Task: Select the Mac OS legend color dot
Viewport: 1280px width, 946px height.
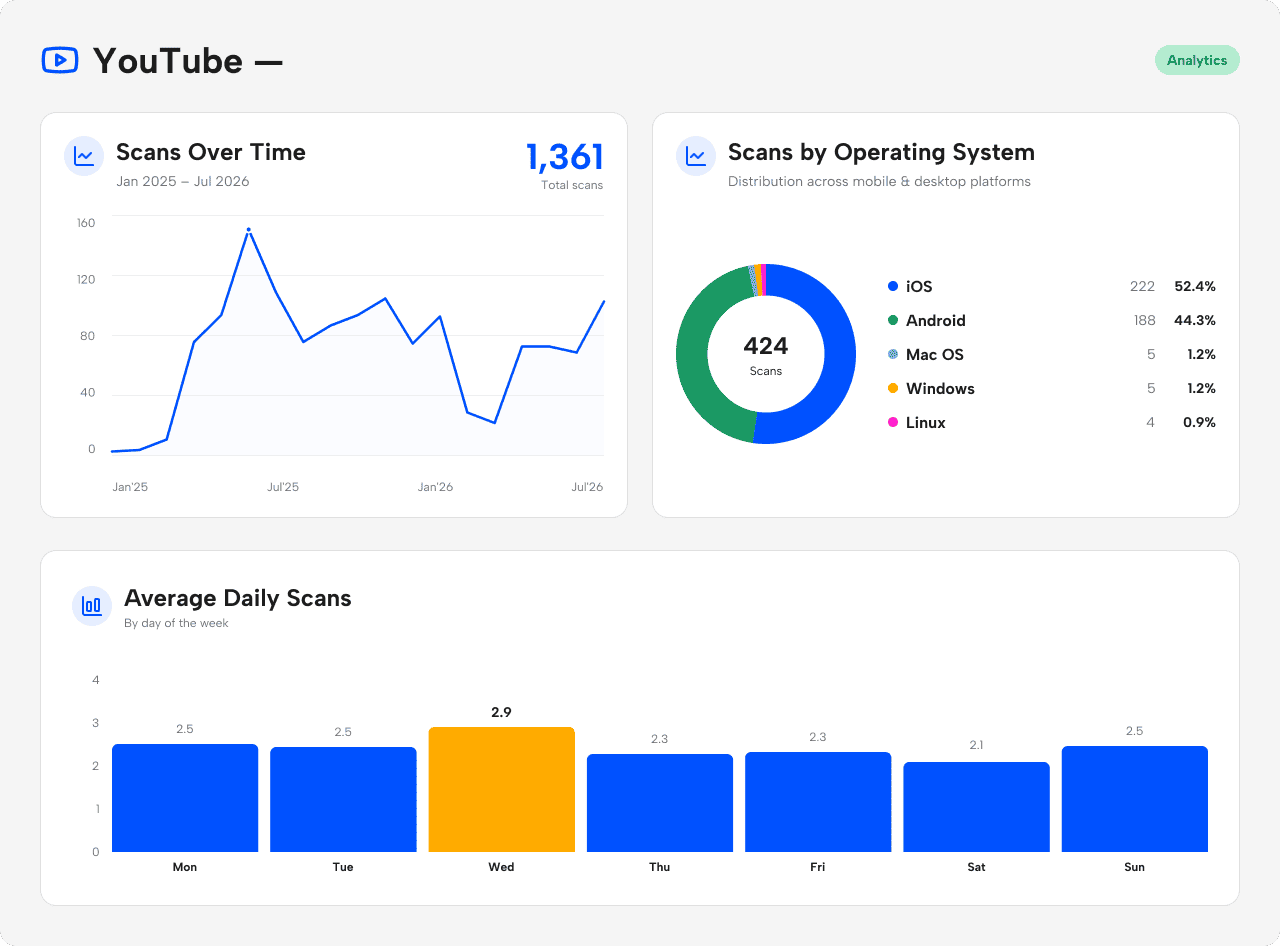Action: click(x=893, y=354)
